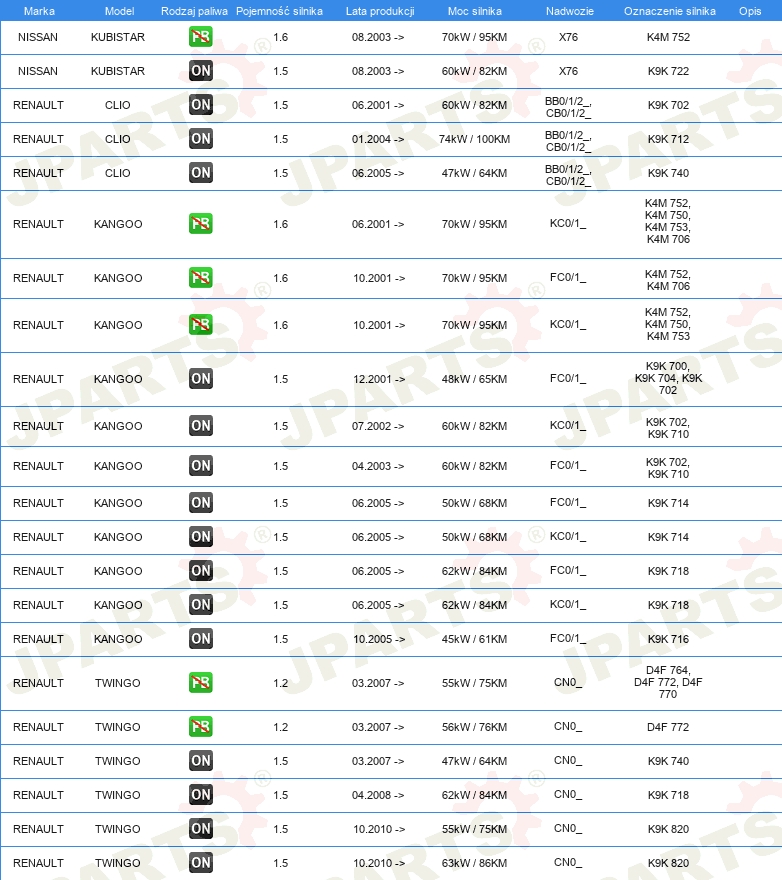
Task: Select CN0_ body cell in 63kW / 86KM row
Action: (568, 863)
